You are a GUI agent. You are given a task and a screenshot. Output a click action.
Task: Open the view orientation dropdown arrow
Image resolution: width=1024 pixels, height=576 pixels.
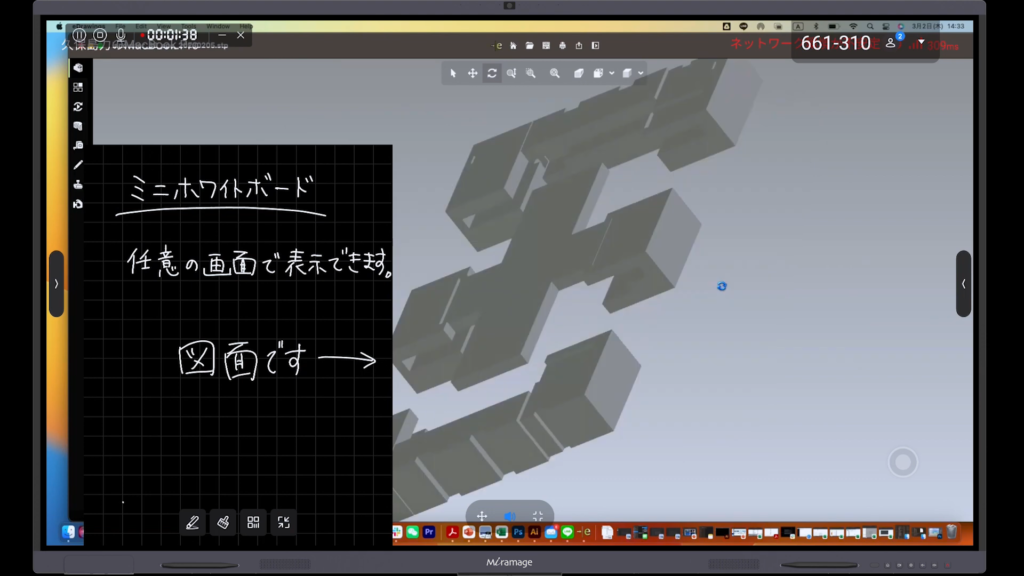(x=611, y=73)
